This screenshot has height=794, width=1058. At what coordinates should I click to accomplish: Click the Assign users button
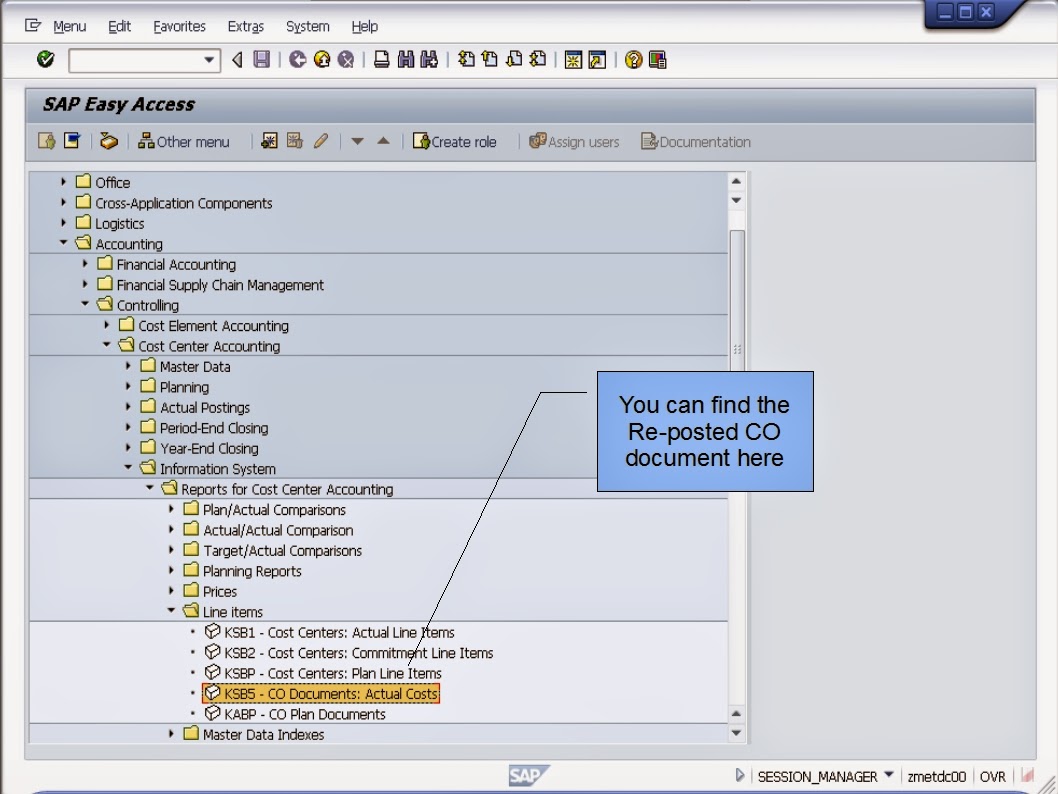[x=574, y=142]
